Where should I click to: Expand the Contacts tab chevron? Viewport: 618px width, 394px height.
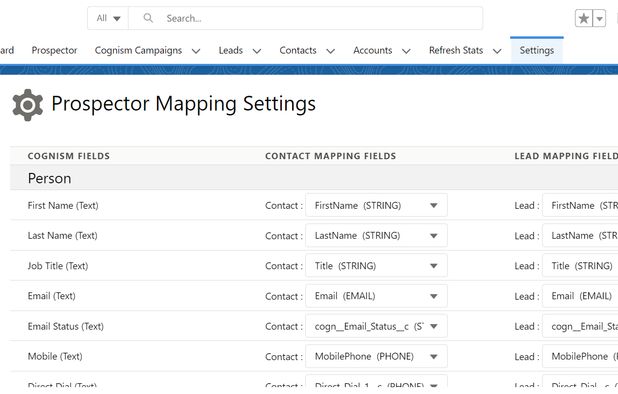tap(331, 51)
